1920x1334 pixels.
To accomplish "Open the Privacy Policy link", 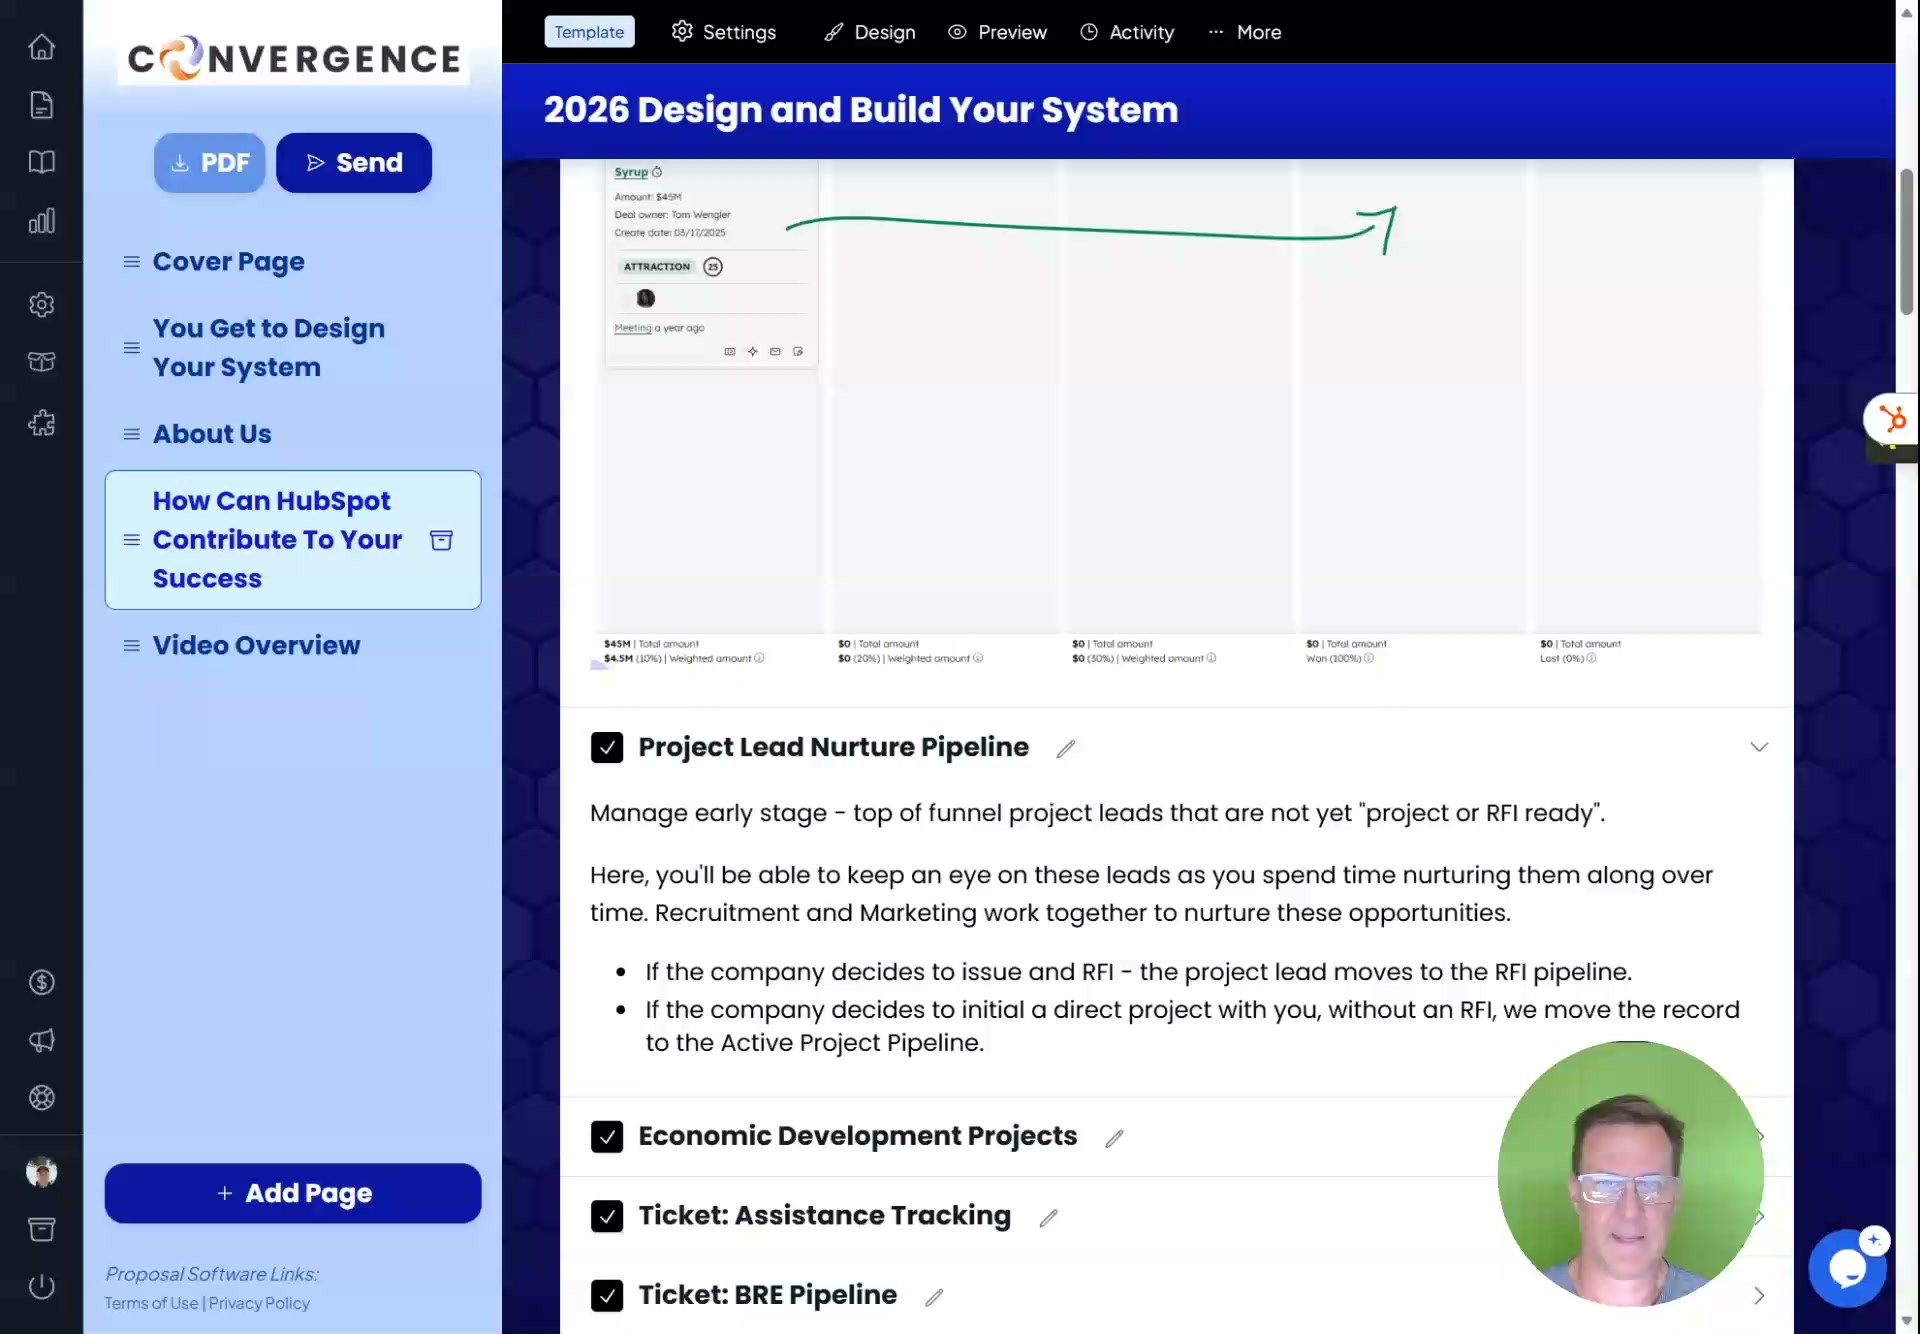I will (259, 1303).
